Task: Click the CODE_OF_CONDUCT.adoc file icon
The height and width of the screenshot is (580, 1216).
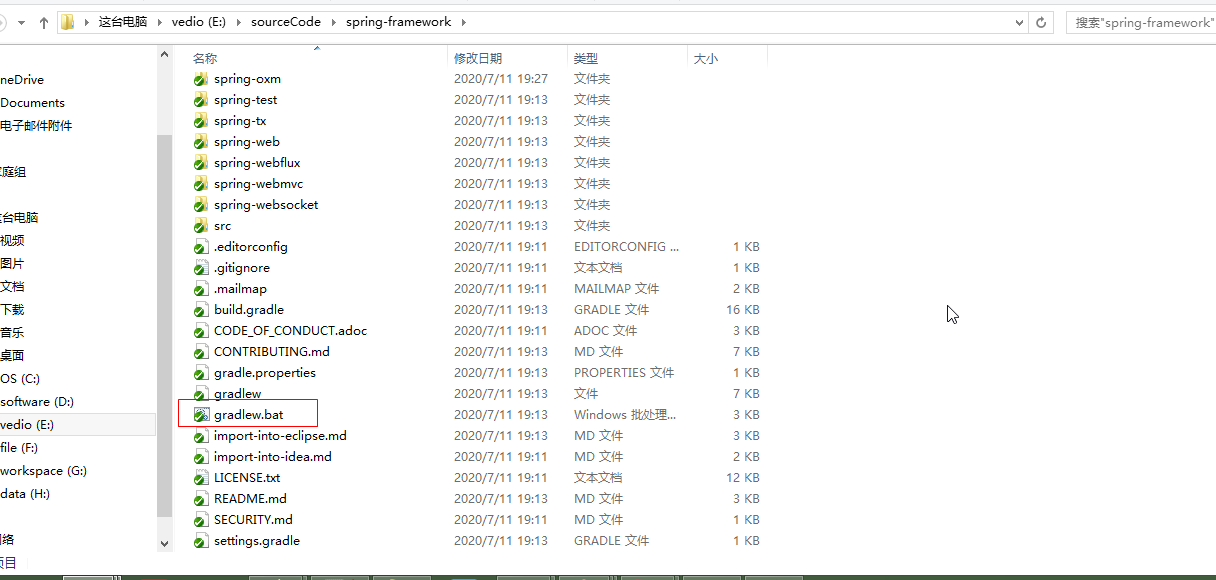Action: tap(201, 331)
